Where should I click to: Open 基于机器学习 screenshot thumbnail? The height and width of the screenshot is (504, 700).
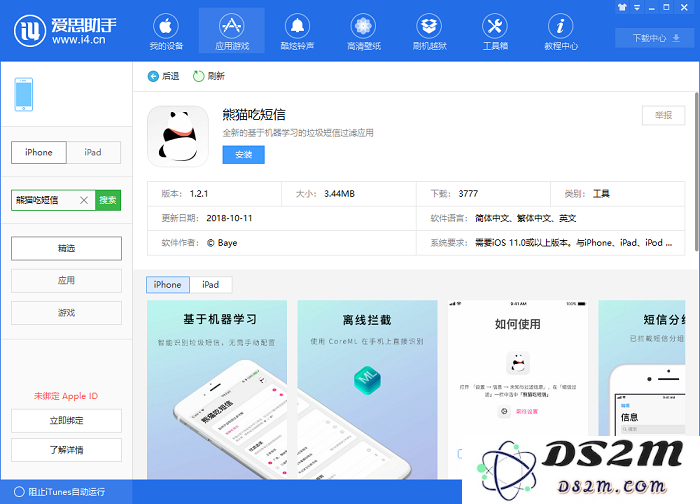[x=217, y=390]
